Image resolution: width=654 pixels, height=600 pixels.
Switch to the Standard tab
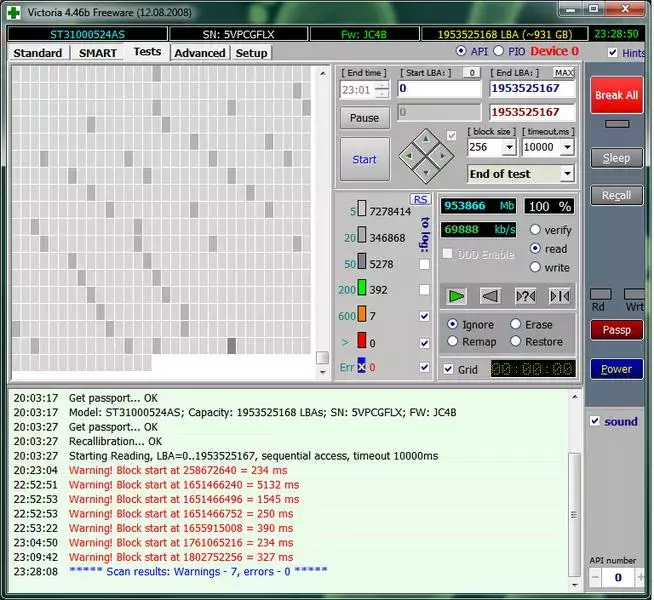(38, 53)
